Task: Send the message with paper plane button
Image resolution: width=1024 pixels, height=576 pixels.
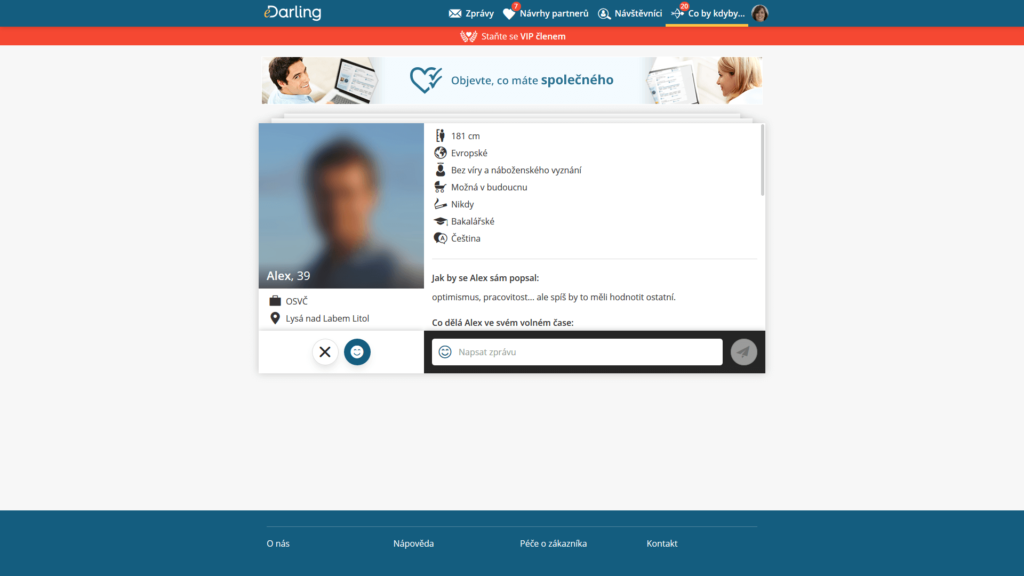Action: click(x=743, y=352)
